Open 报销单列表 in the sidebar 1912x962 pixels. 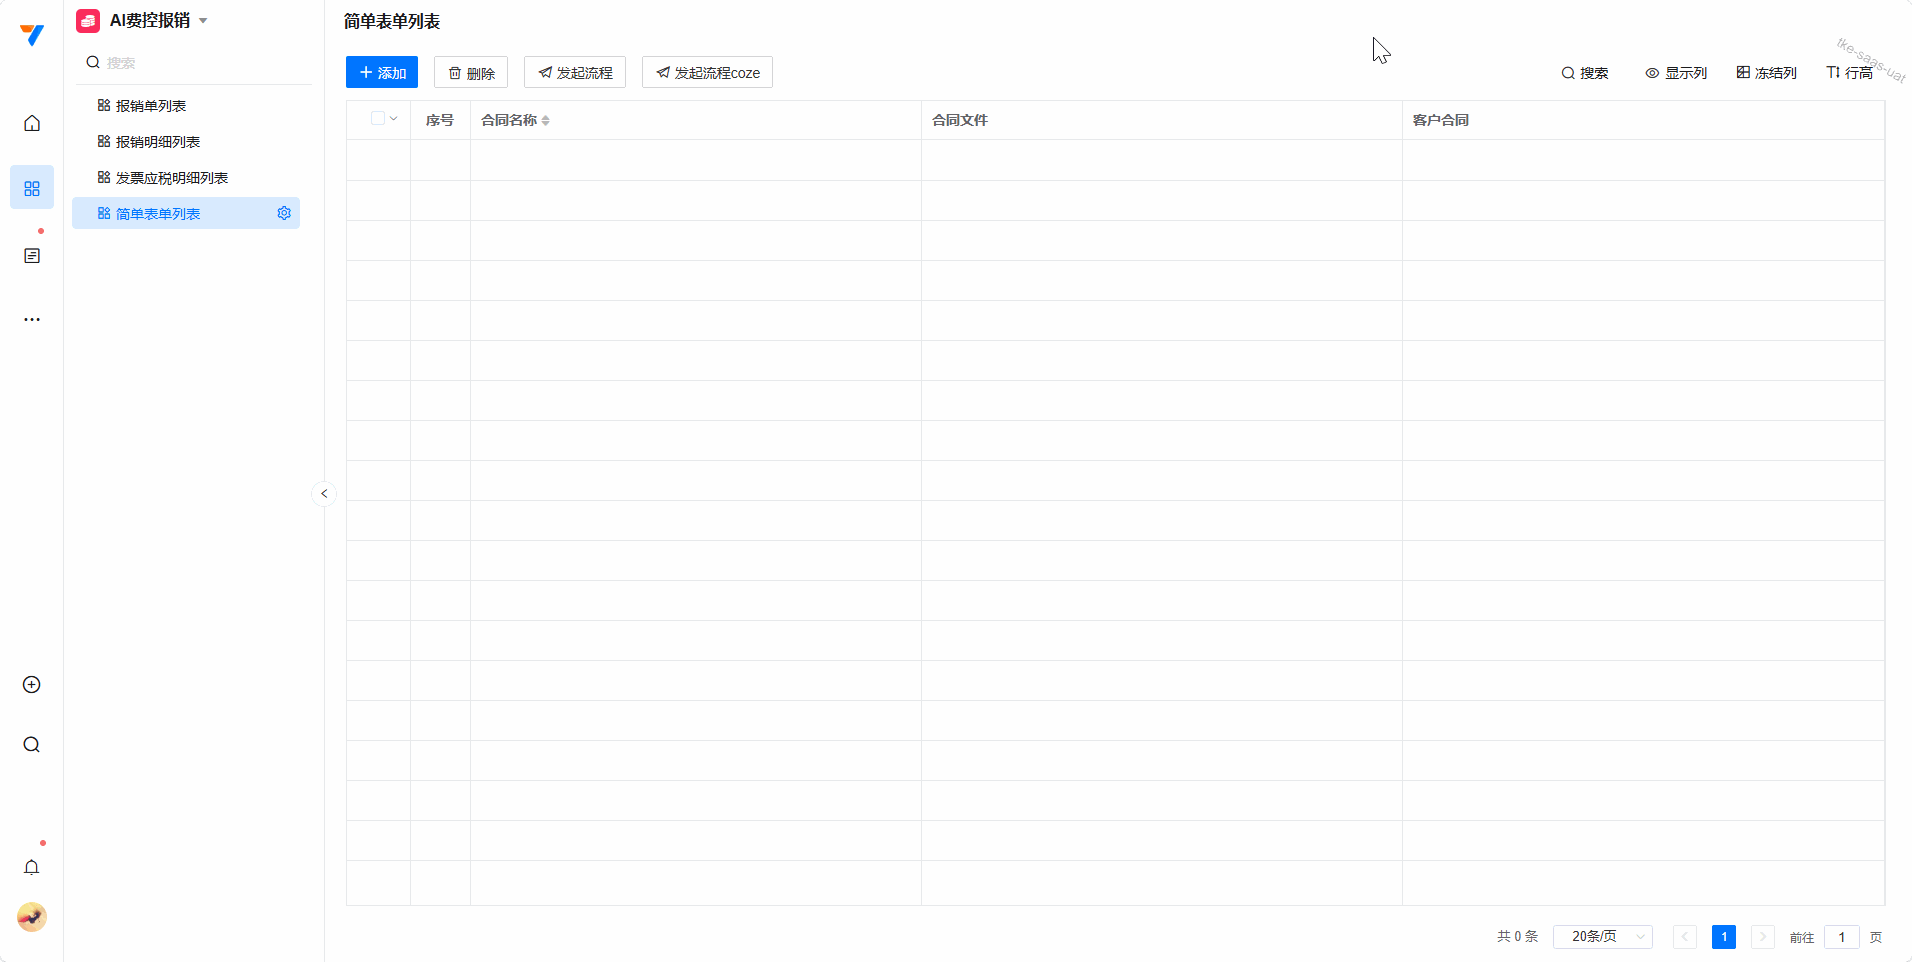pyautogui.click(x=151, y=106)
